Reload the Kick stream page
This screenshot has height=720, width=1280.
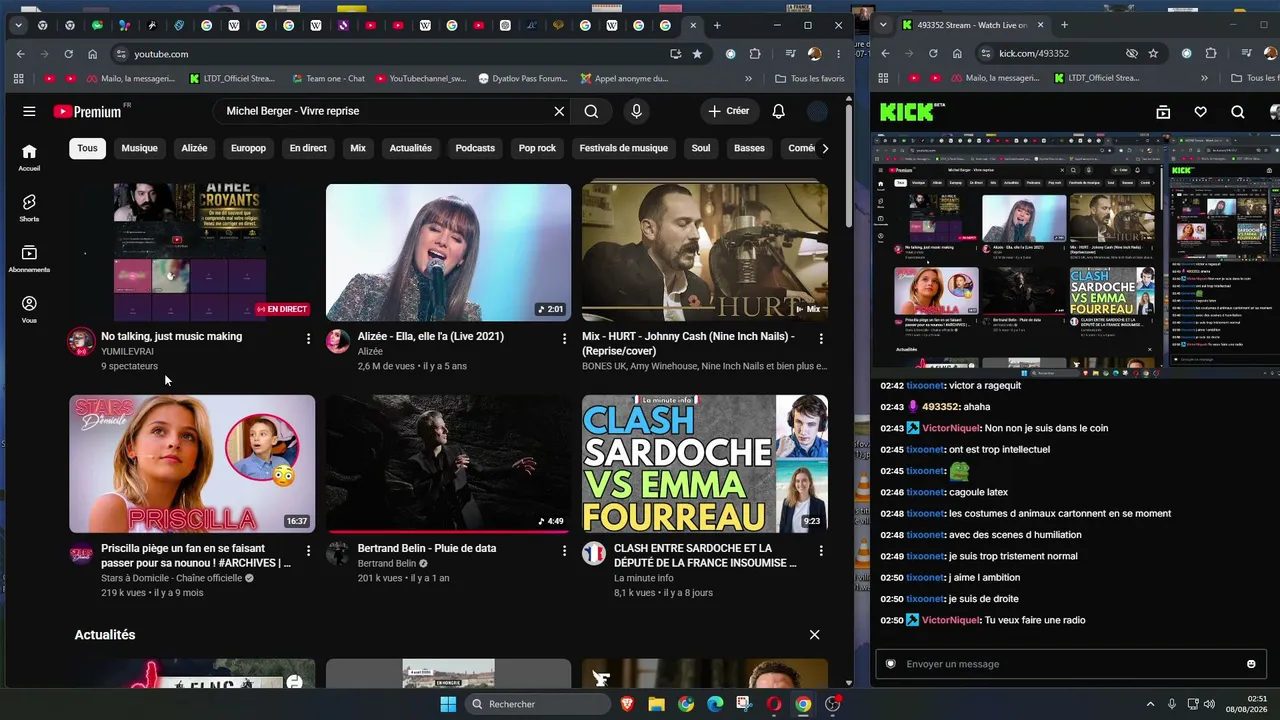933,54
